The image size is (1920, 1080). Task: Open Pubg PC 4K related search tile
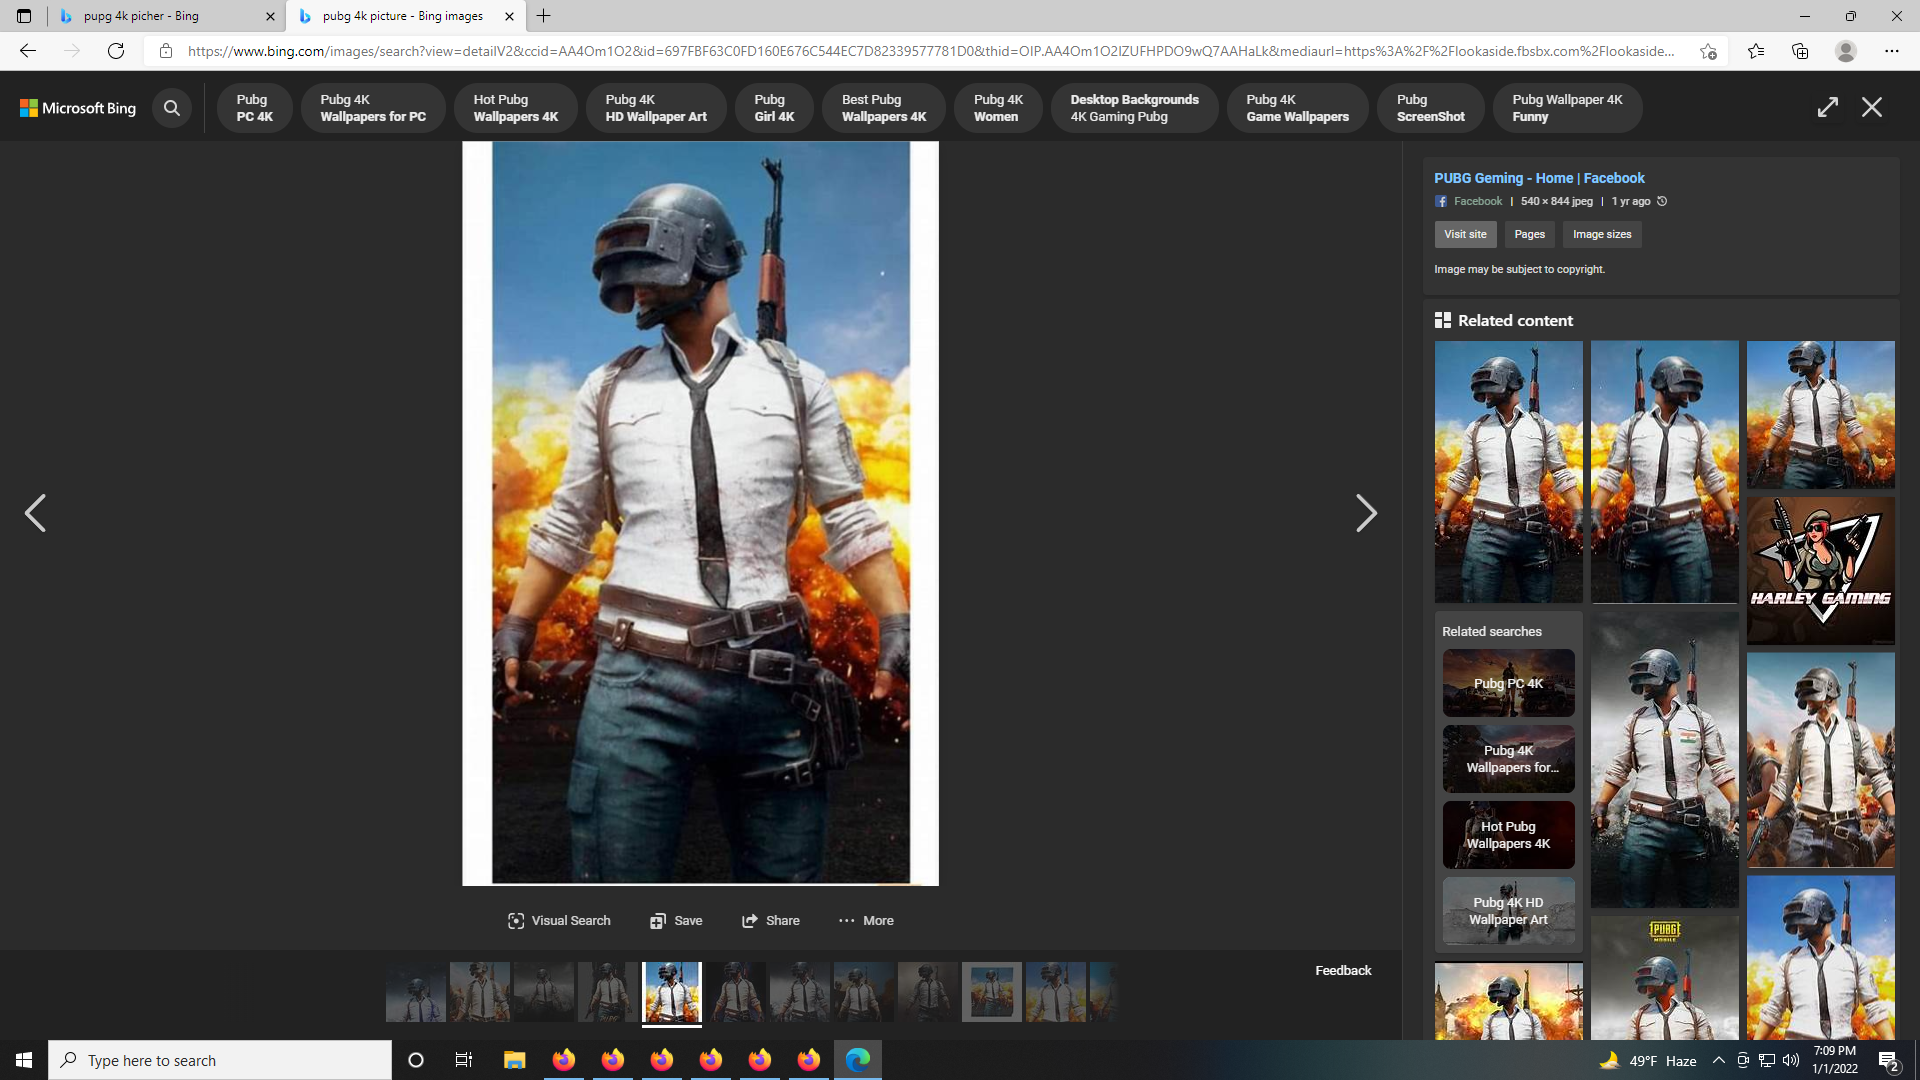point(1508,683)
